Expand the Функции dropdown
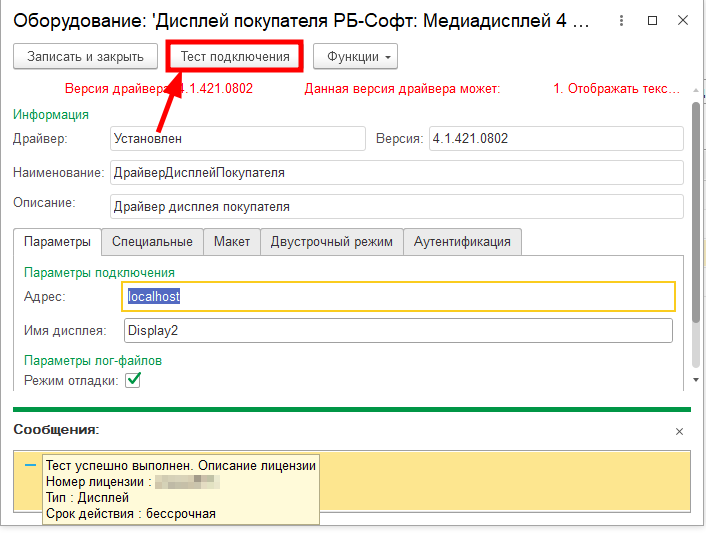 coord(355,57)
